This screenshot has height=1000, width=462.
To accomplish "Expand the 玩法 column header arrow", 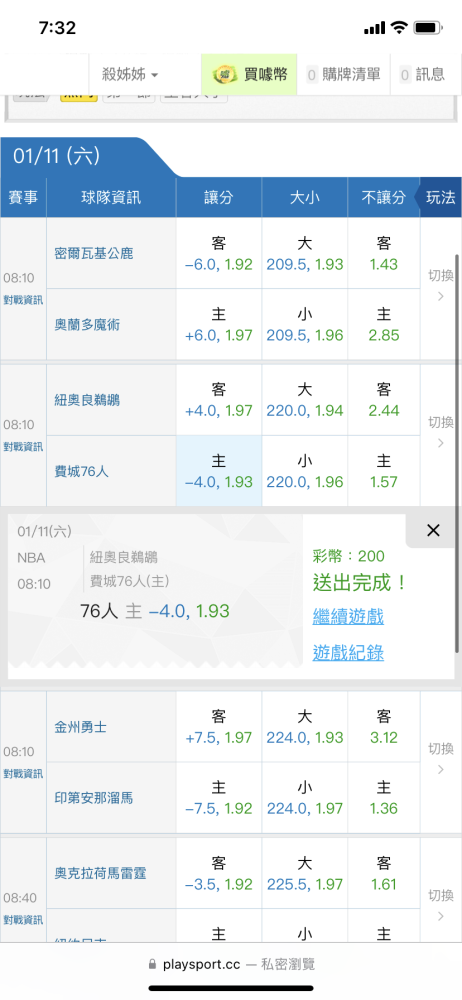I will point(438,198).
